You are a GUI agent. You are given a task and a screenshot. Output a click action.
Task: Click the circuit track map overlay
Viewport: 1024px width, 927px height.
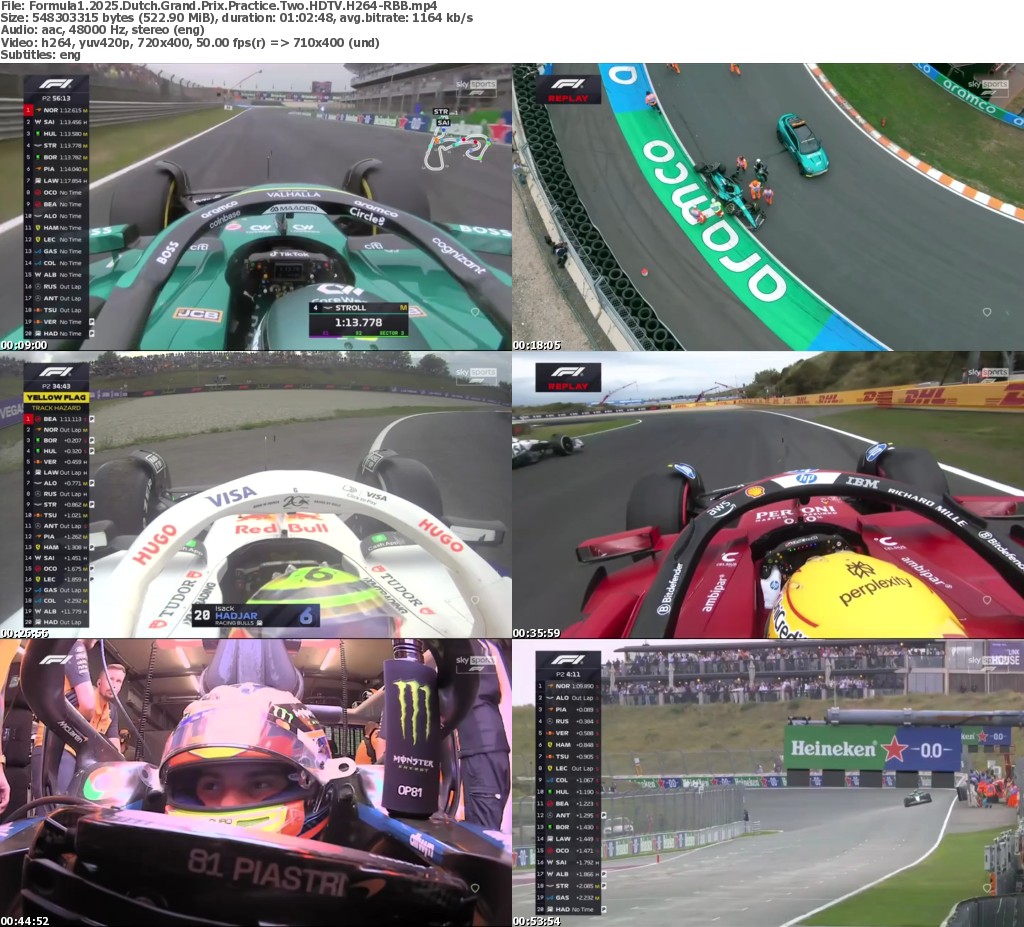coord(455,148)
